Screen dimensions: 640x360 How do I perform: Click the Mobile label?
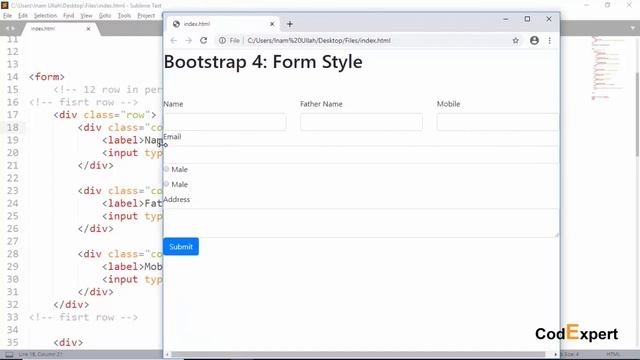tap(448, 104)
